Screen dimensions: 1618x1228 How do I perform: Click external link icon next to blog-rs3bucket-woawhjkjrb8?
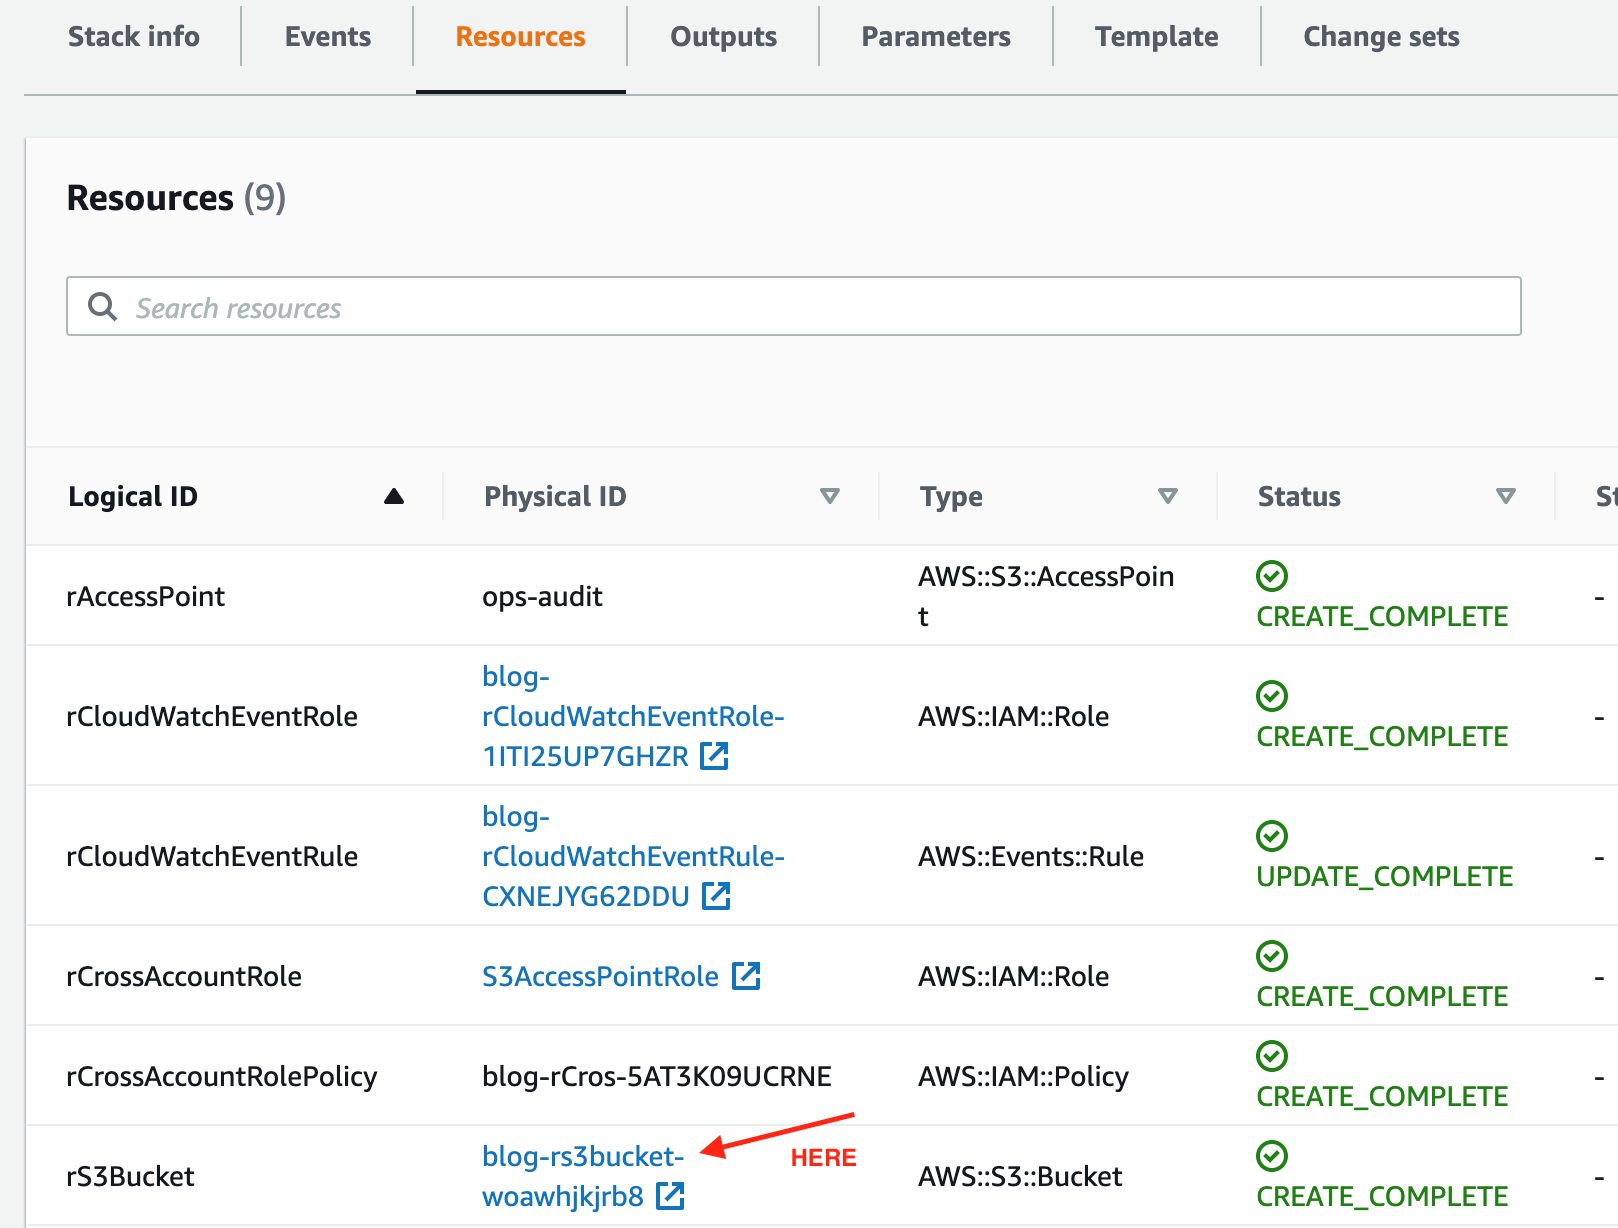coord(670,1196)
